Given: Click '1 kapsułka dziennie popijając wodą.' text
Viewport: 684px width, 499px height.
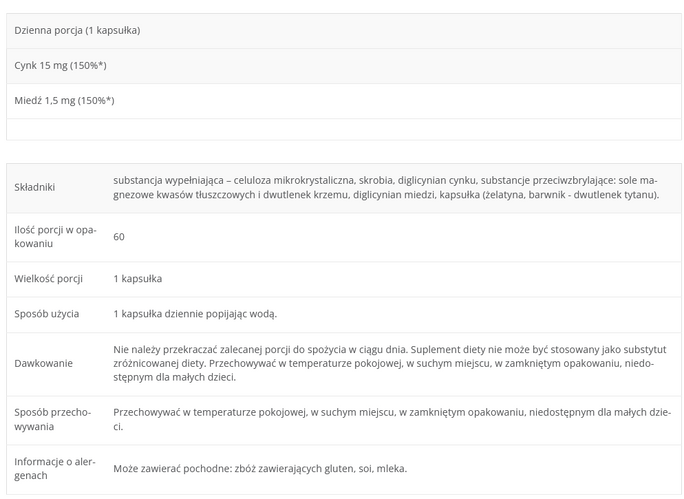Looking at the screenshot, I should 195,314.
